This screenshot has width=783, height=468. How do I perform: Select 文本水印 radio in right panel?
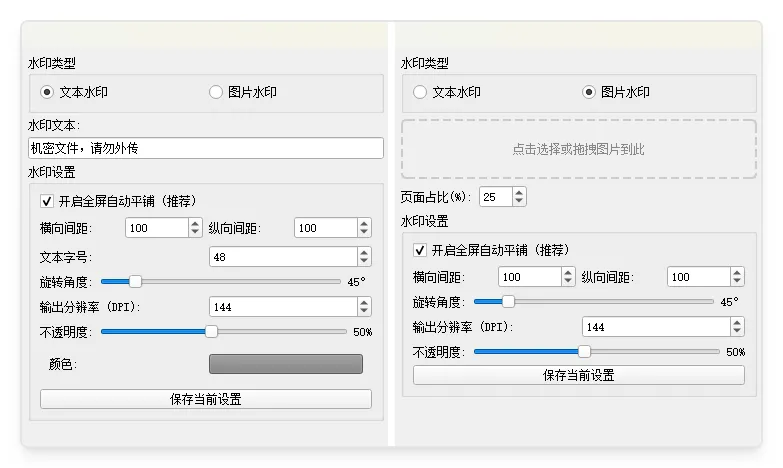tap(420, 92)
